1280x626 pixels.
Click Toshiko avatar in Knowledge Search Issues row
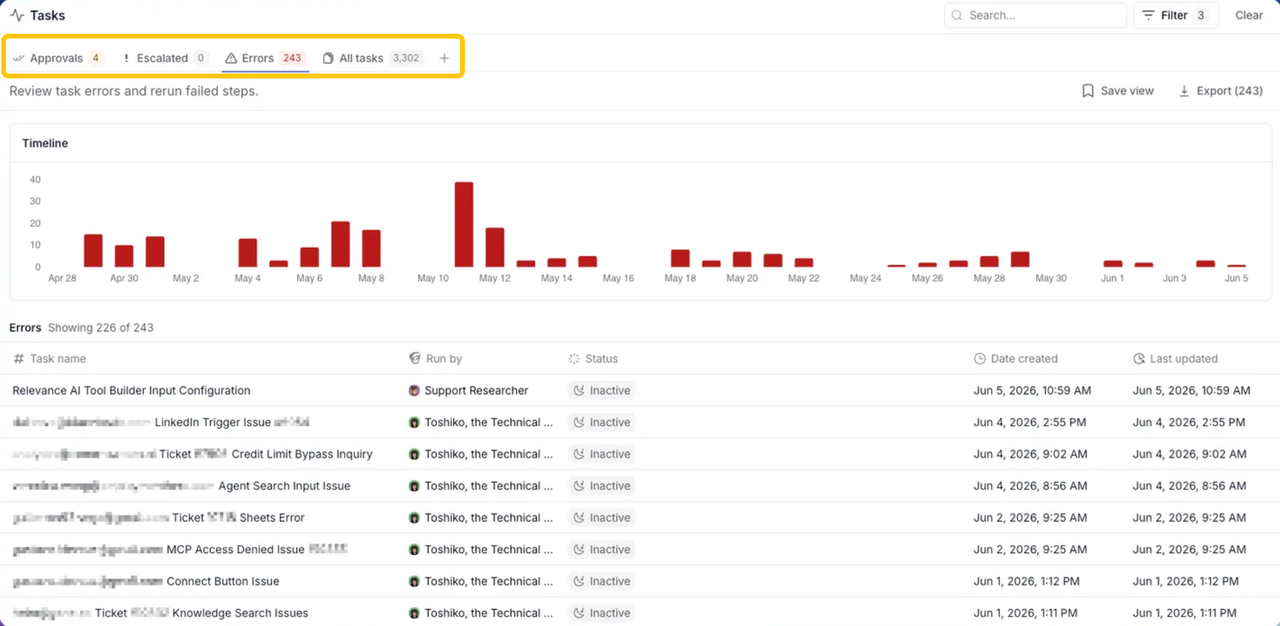pos(414,613)
